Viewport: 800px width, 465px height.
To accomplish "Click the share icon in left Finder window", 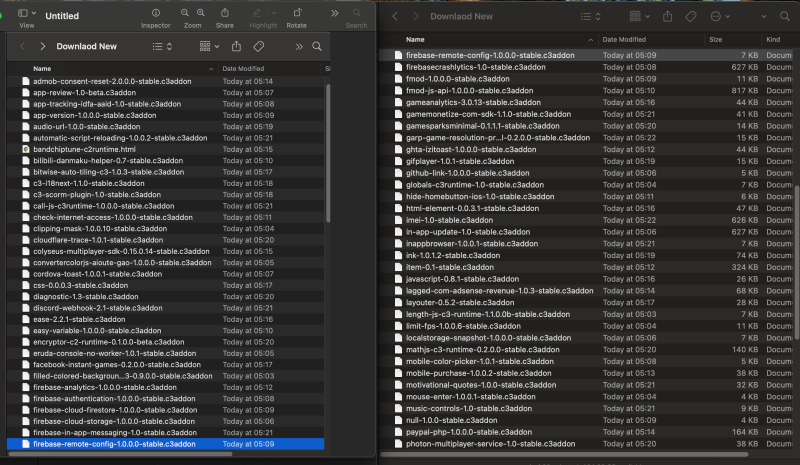I will pos(236,46).
